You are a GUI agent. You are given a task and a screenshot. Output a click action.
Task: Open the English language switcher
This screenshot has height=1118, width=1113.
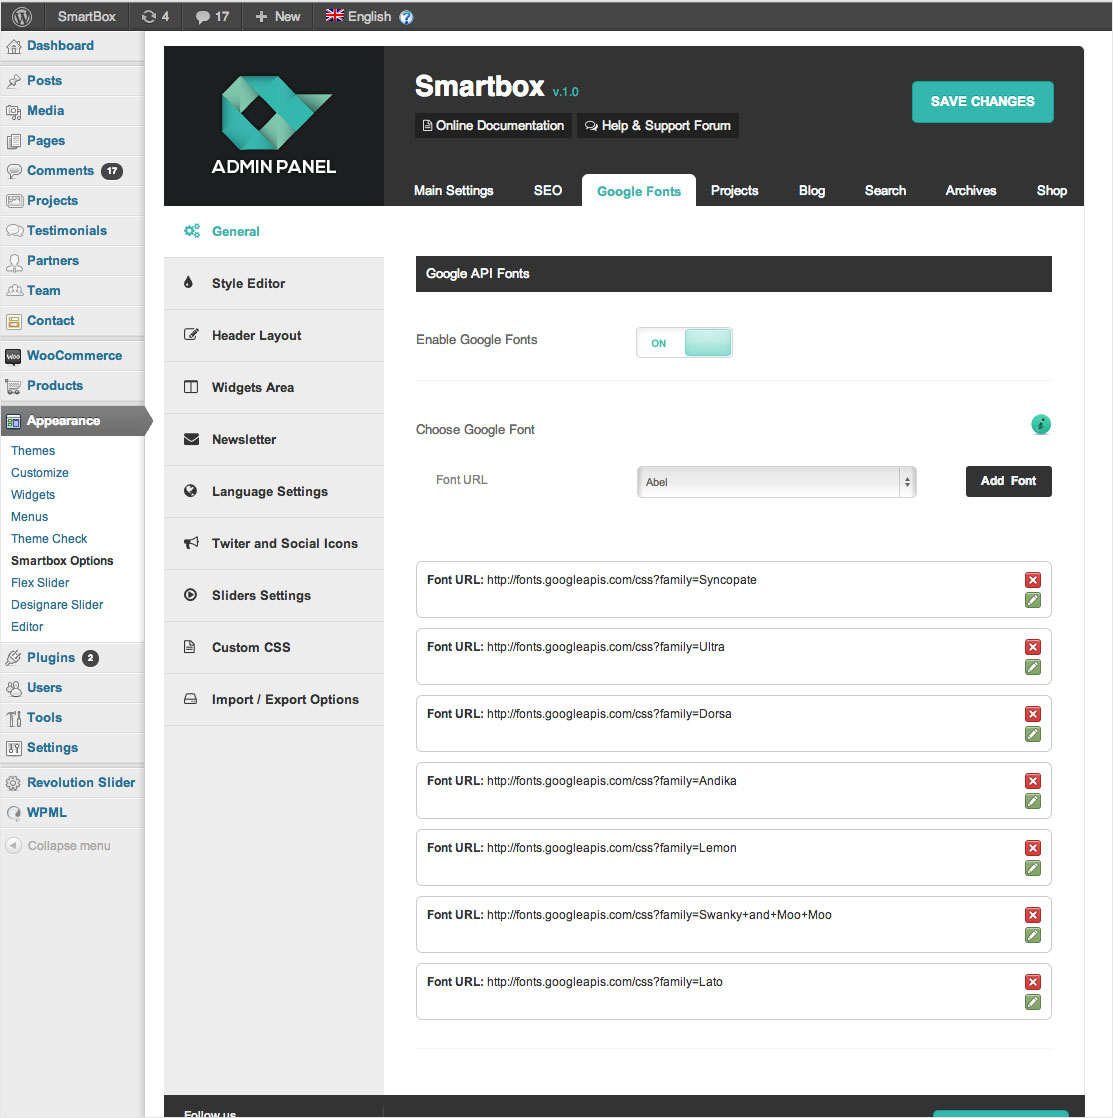point(368,16)
